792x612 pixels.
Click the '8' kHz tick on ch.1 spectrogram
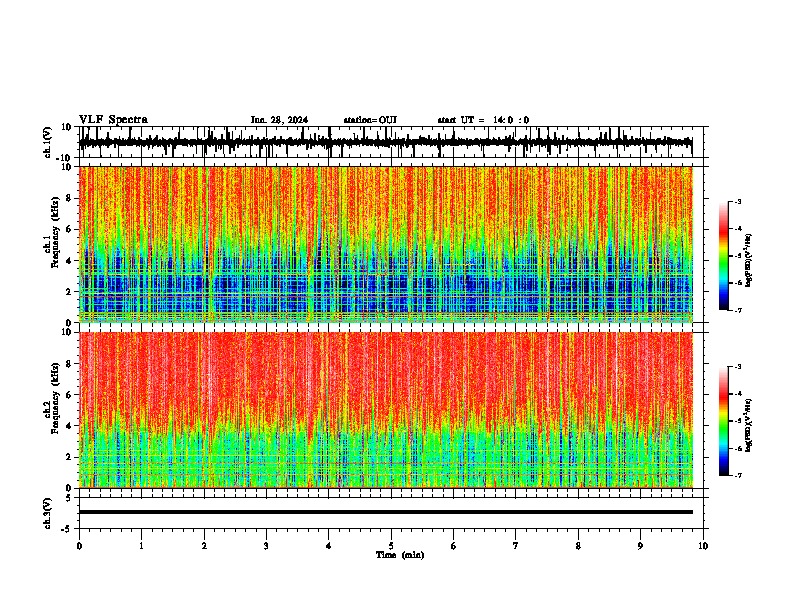pyautogui.click(x=69, y=198)
